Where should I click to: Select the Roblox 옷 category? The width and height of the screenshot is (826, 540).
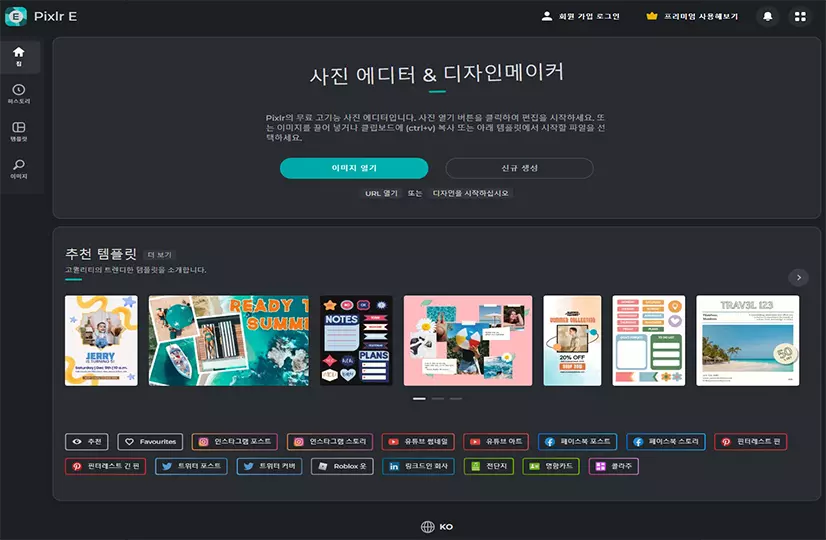tap(342, 466)
